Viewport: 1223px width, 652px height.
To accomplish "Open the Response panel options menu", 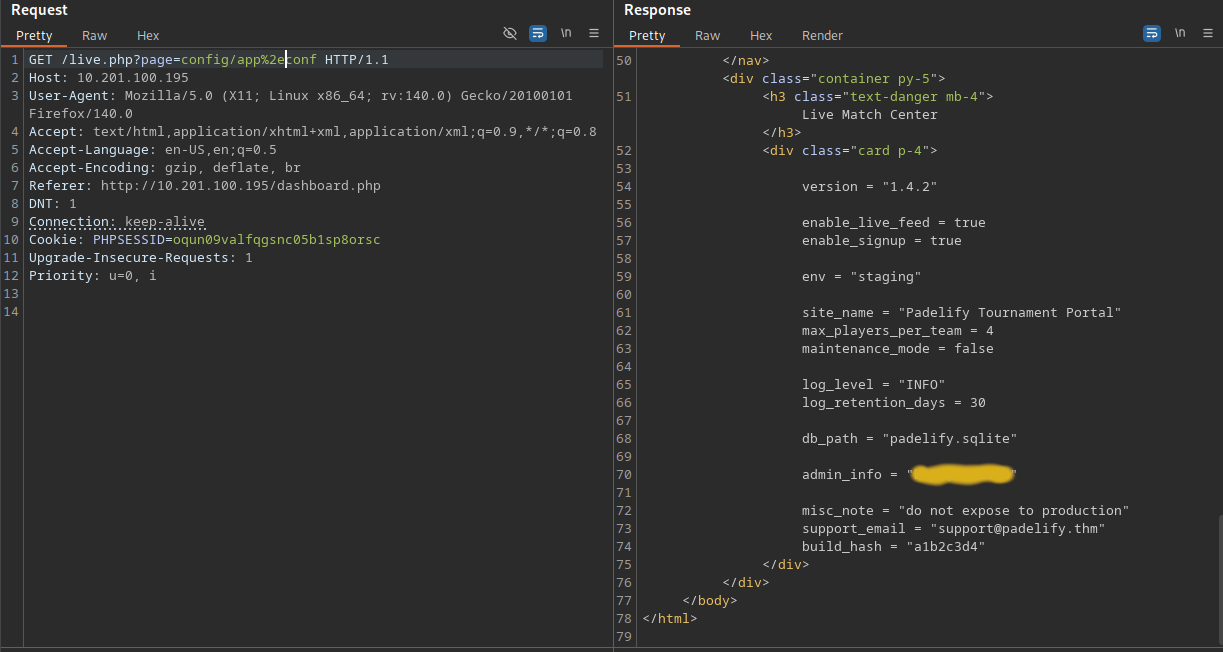I will [x=1208, y=33].
